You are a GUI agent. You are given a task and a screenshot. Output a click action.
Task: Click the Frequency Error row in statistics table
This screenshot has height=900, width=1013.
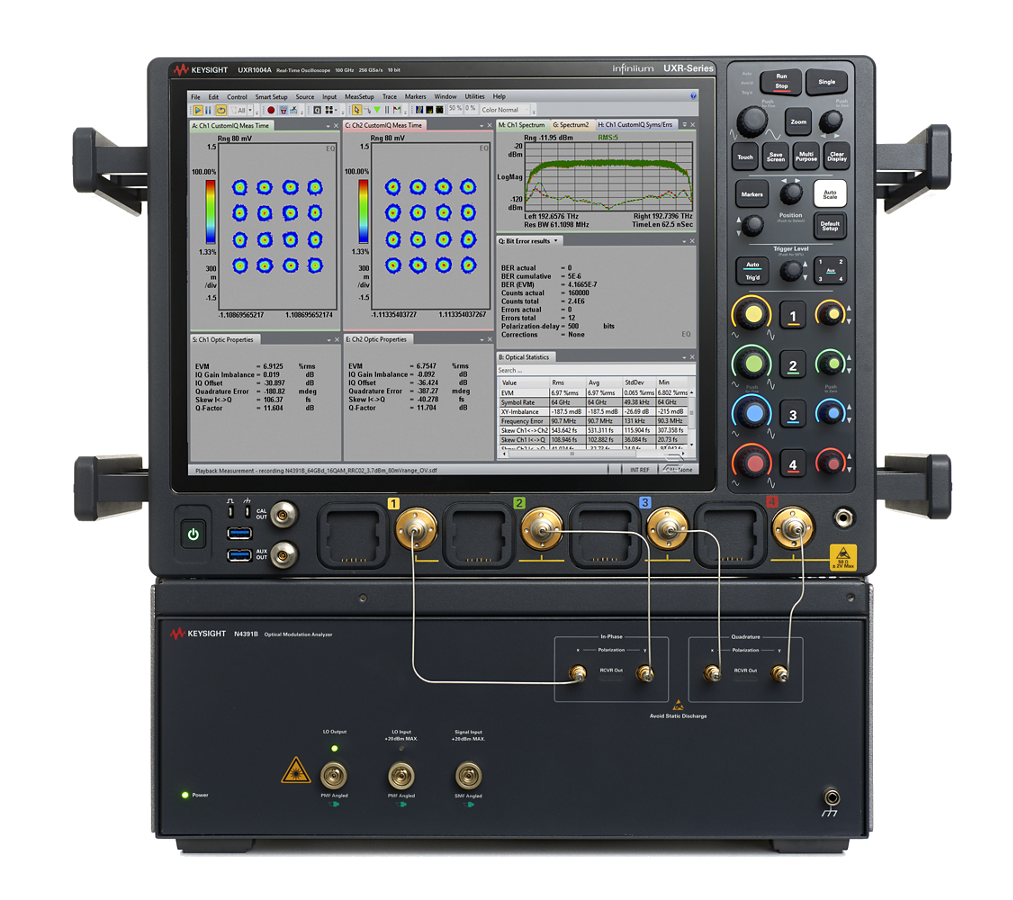(x=594, y=421)
